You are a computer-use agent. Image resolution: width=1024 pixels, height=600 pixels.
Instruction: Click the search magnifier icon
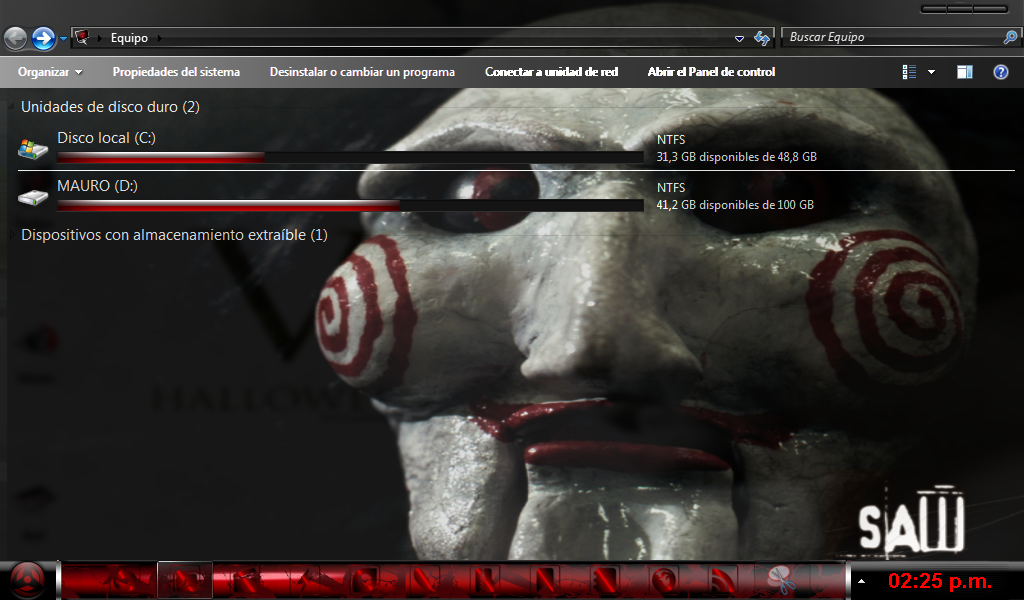[1010, 37]
